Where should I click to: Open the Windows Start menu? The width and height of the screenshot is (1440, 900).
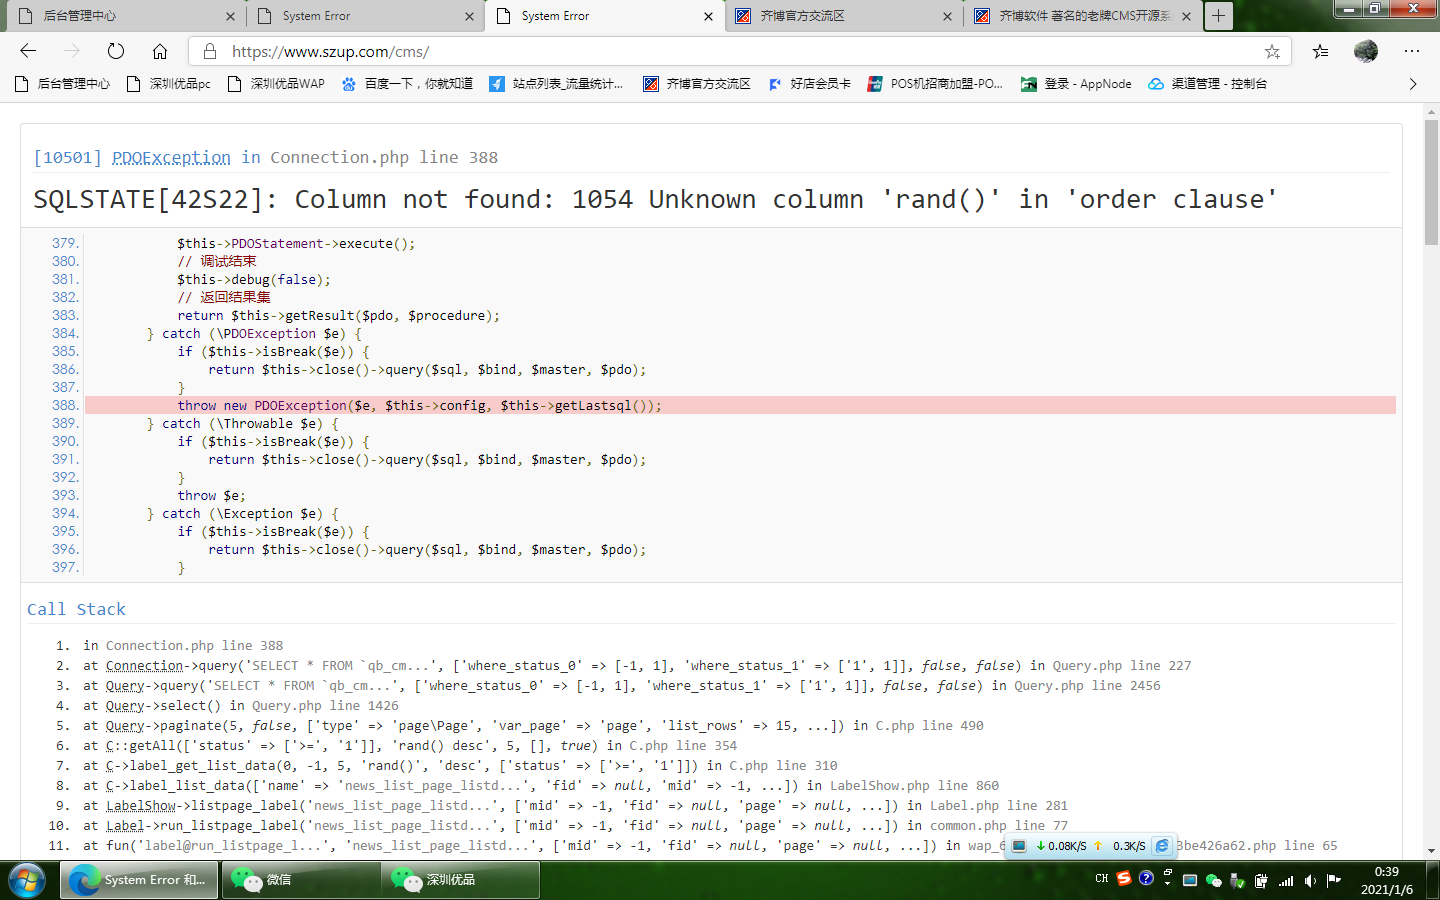point(27,880)
